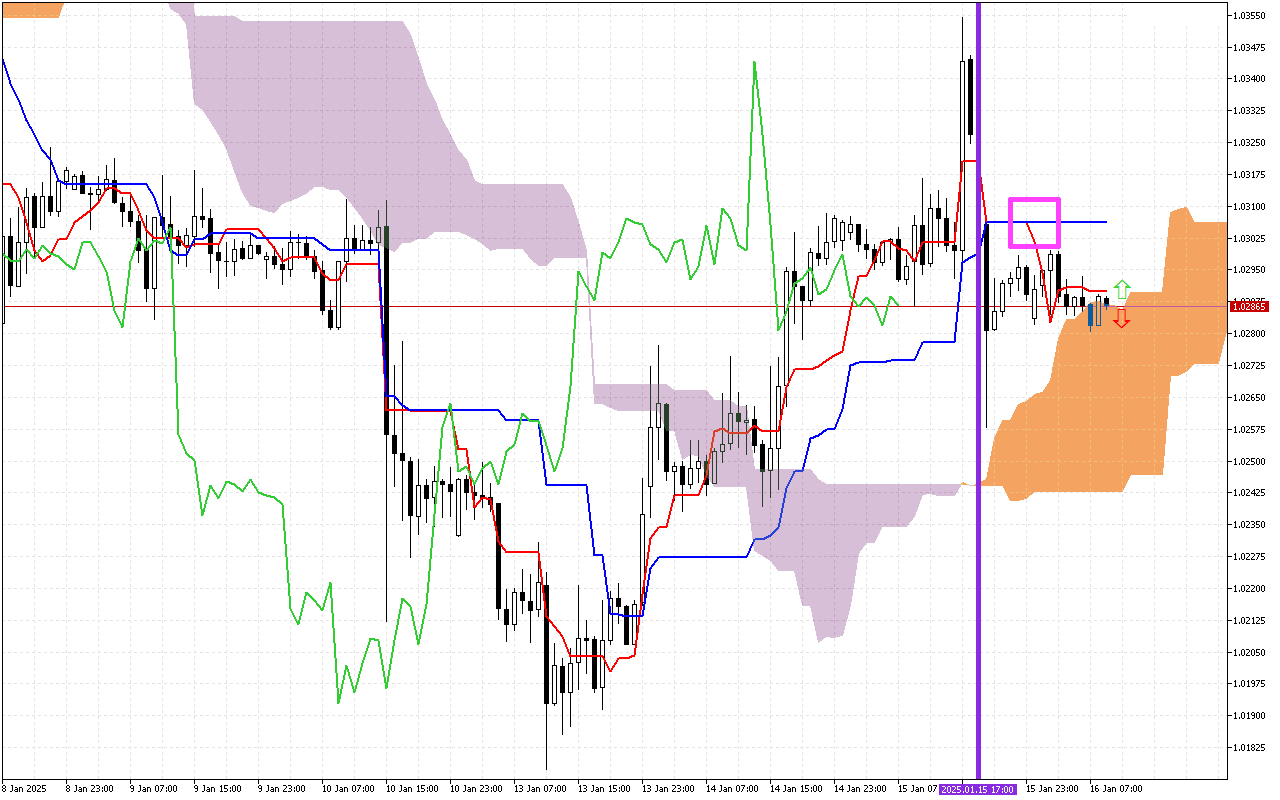
Task: Click the 1.02500 price axis label
Action: tap(1250, 462)
